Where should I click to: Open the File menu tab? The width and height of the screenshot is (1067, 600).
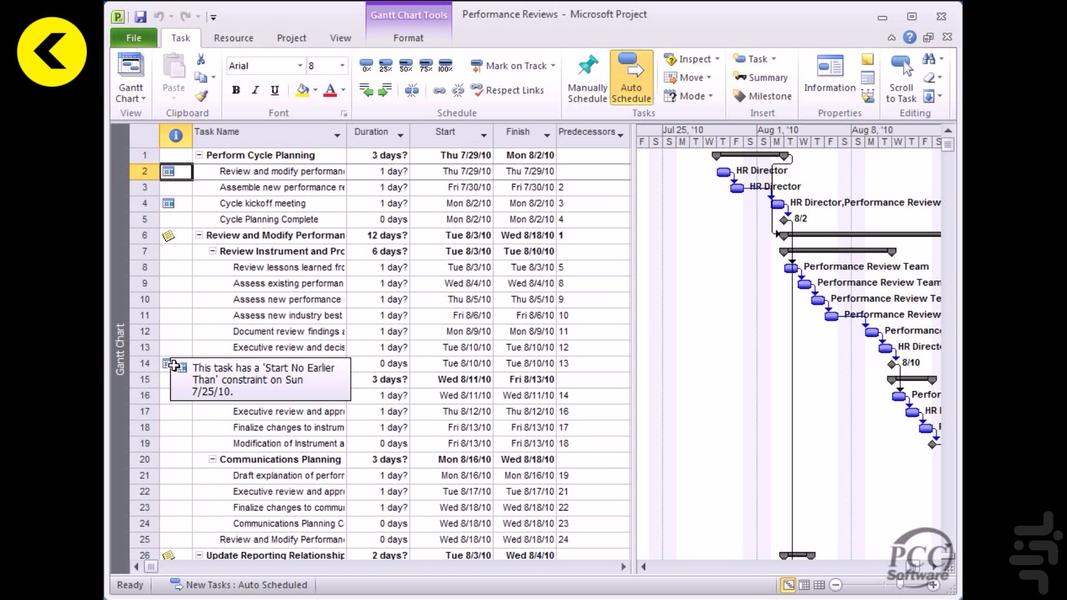pos(133,38)
